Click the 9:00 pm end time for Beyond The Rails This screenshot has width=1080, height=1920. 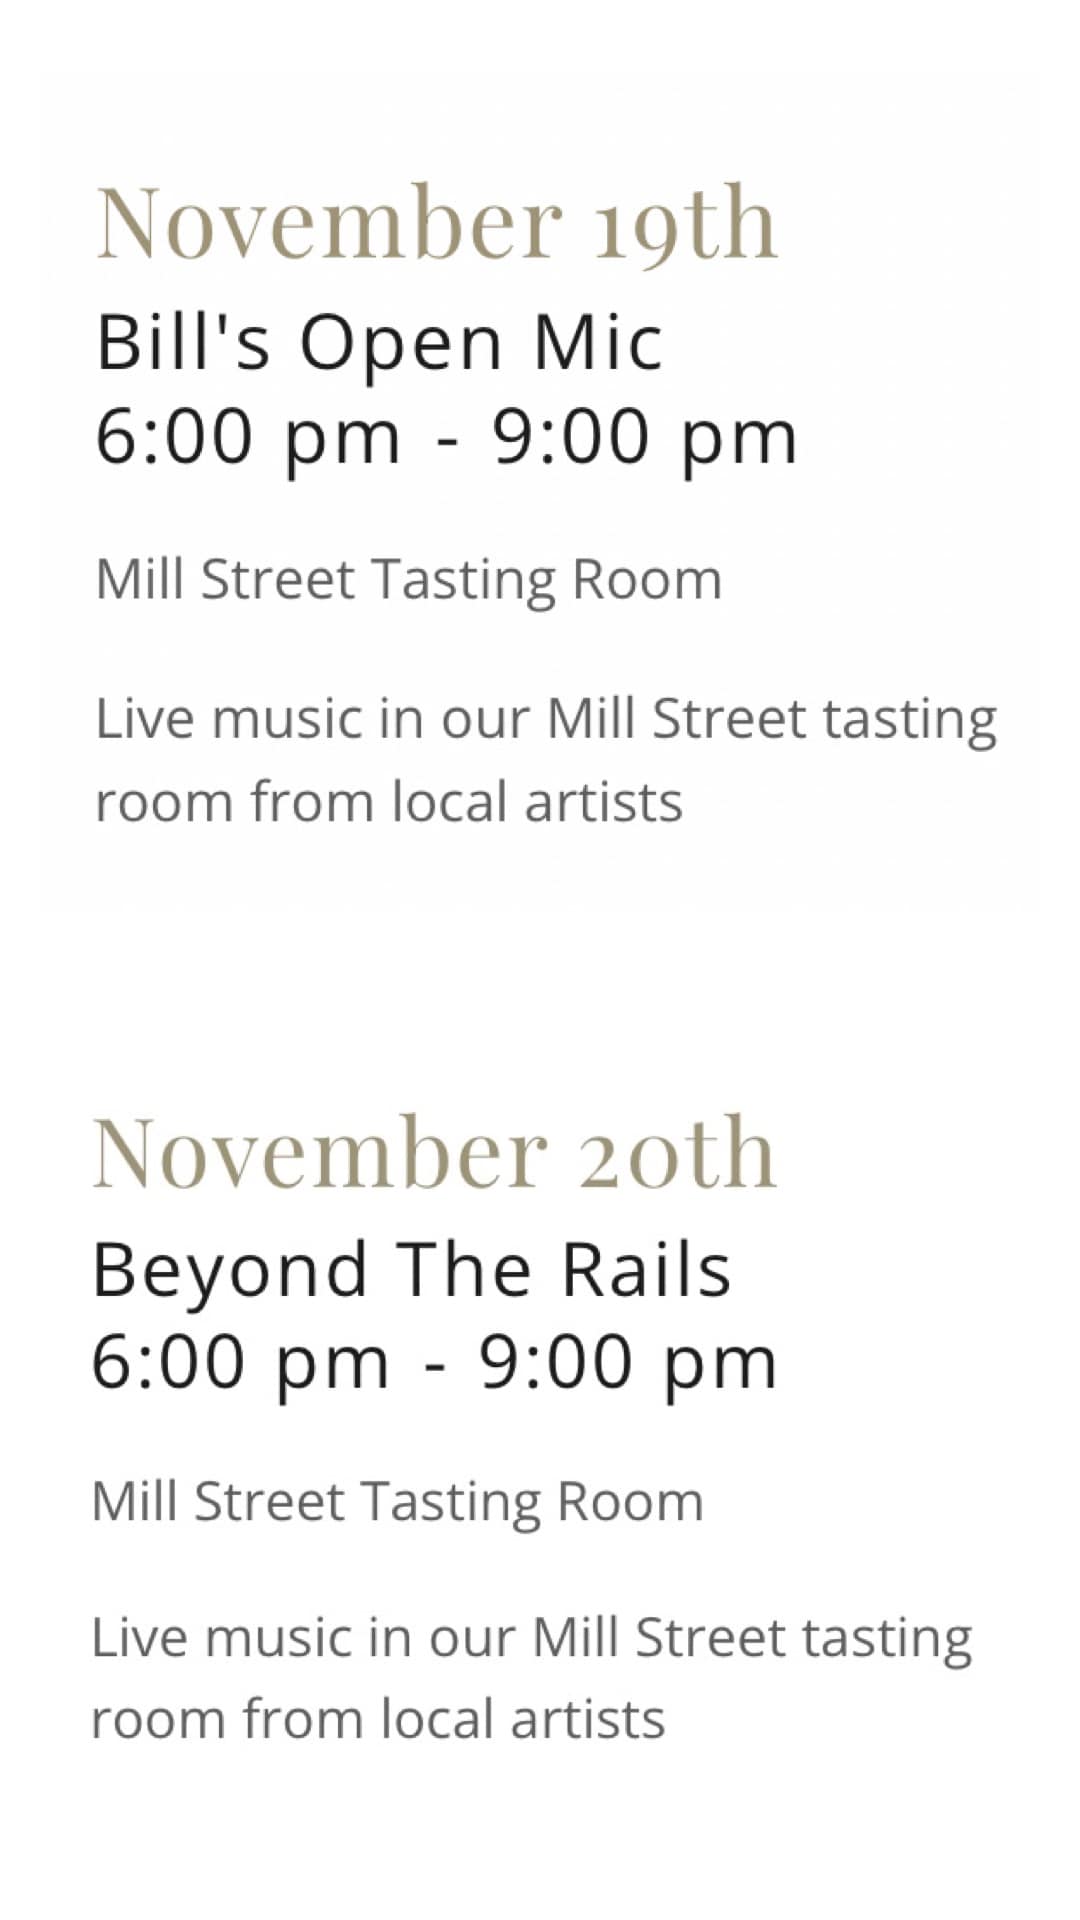pos(627,1363)
